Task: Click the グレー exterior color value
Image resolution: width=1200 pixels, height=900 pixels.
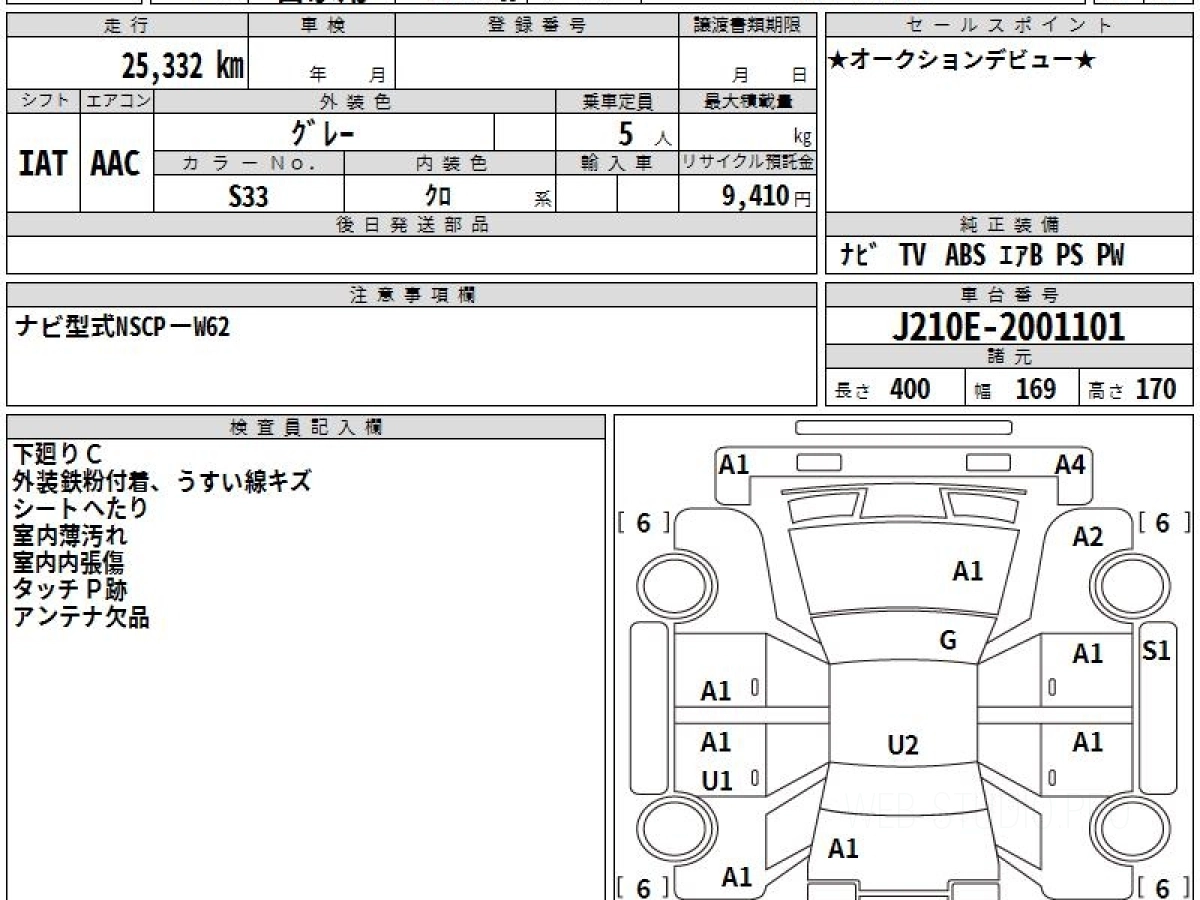Action: (x=323, y=131)
